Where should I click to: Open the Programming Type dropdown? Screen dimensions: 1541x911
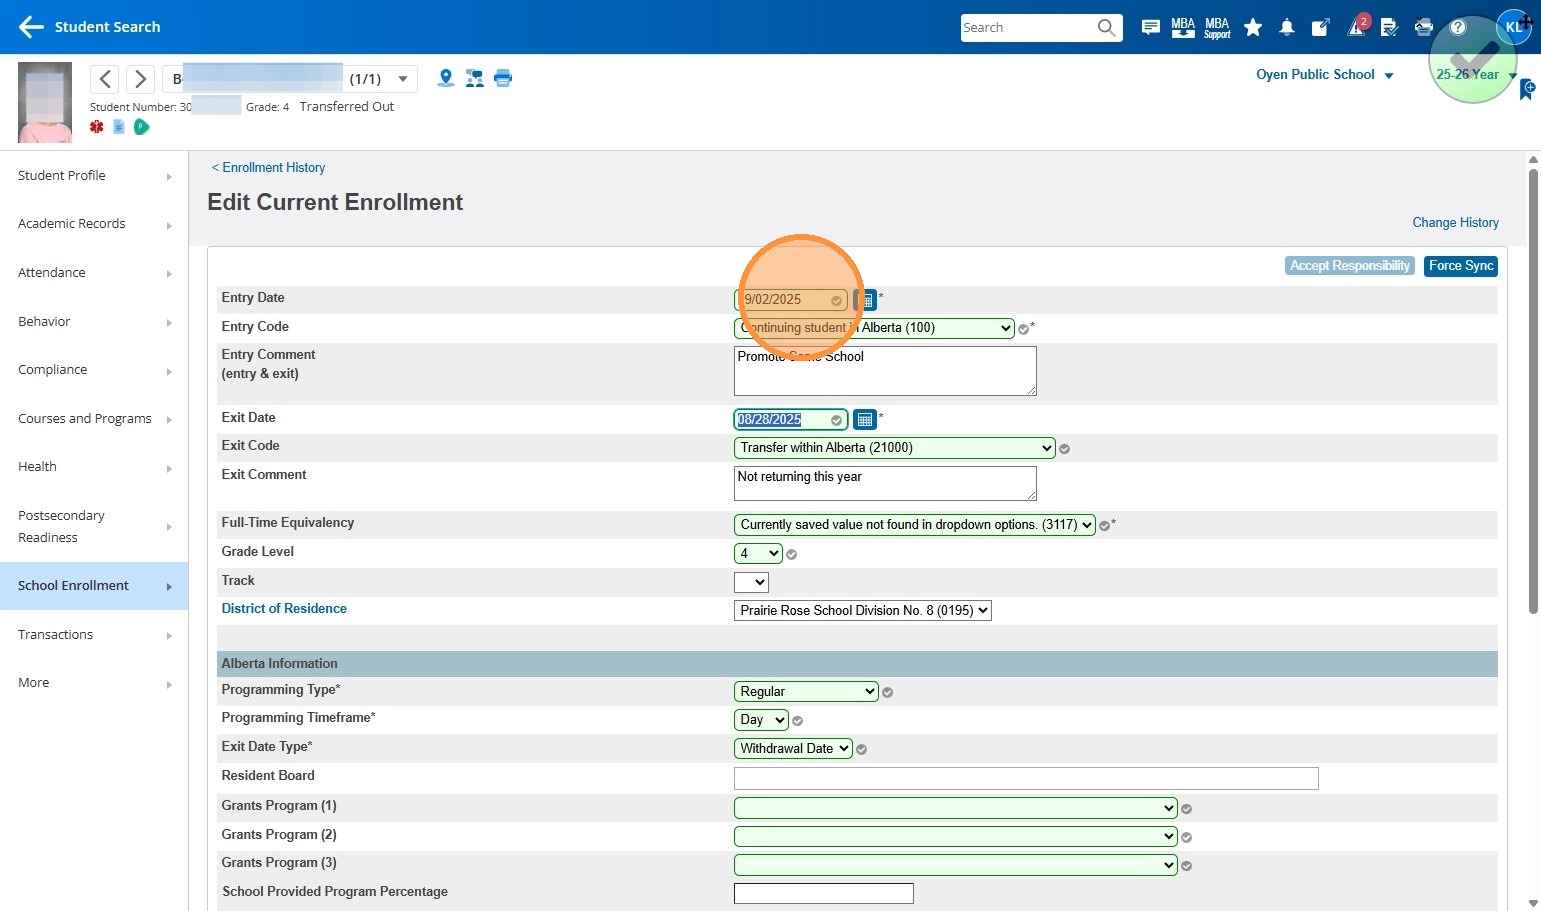pyautogui.click(x=805, y=692)
